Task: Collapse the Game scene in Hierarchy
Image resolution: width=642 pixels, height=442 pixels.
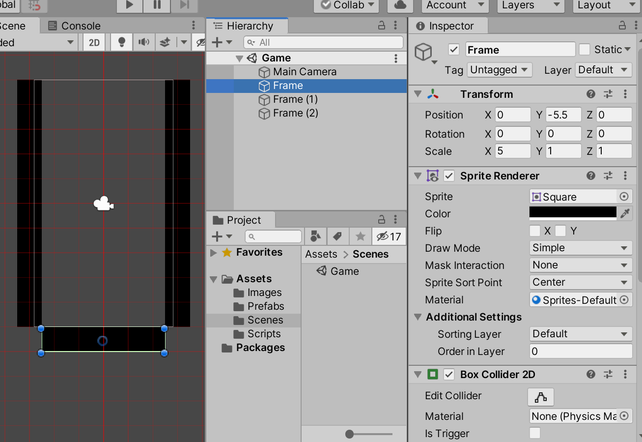Action: (240, 59)
